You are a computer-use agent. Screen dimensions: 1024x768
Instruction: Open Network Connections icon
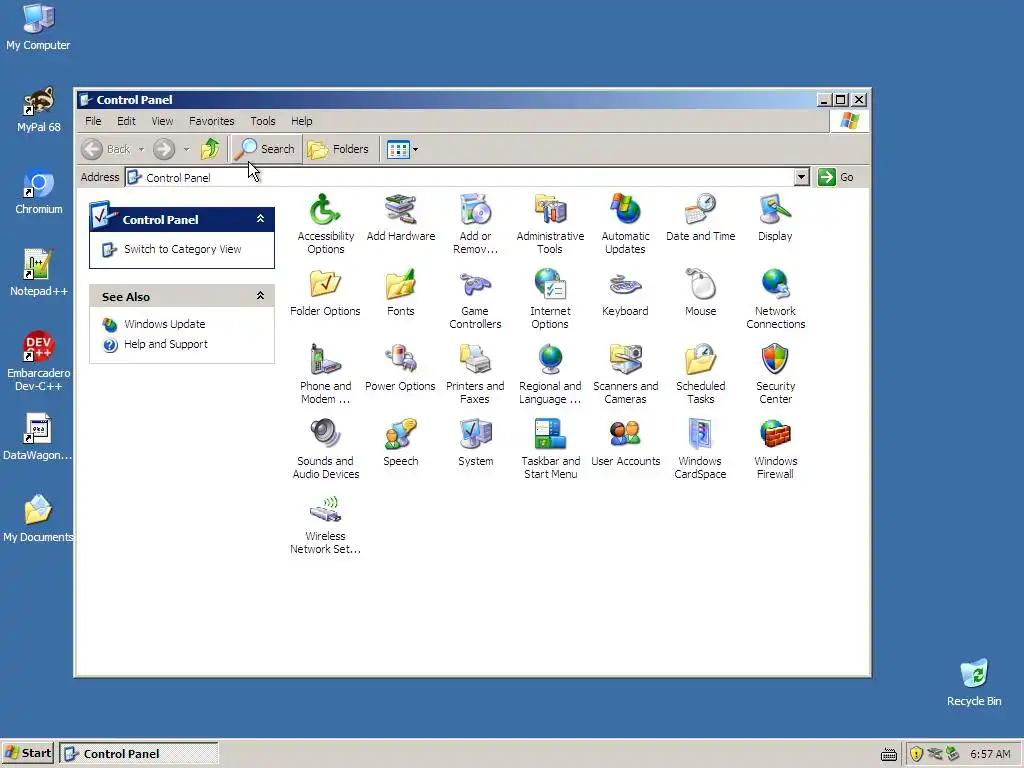coord(775,299)
